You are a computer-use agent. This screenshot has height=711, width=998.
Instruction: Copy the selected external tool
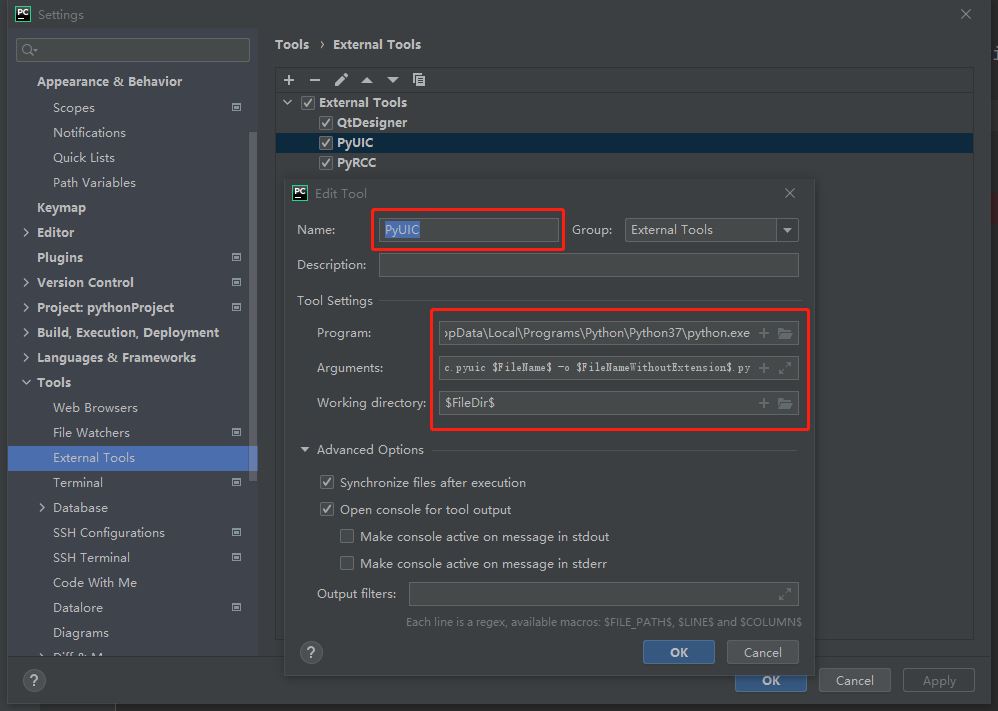click(419, 80)
